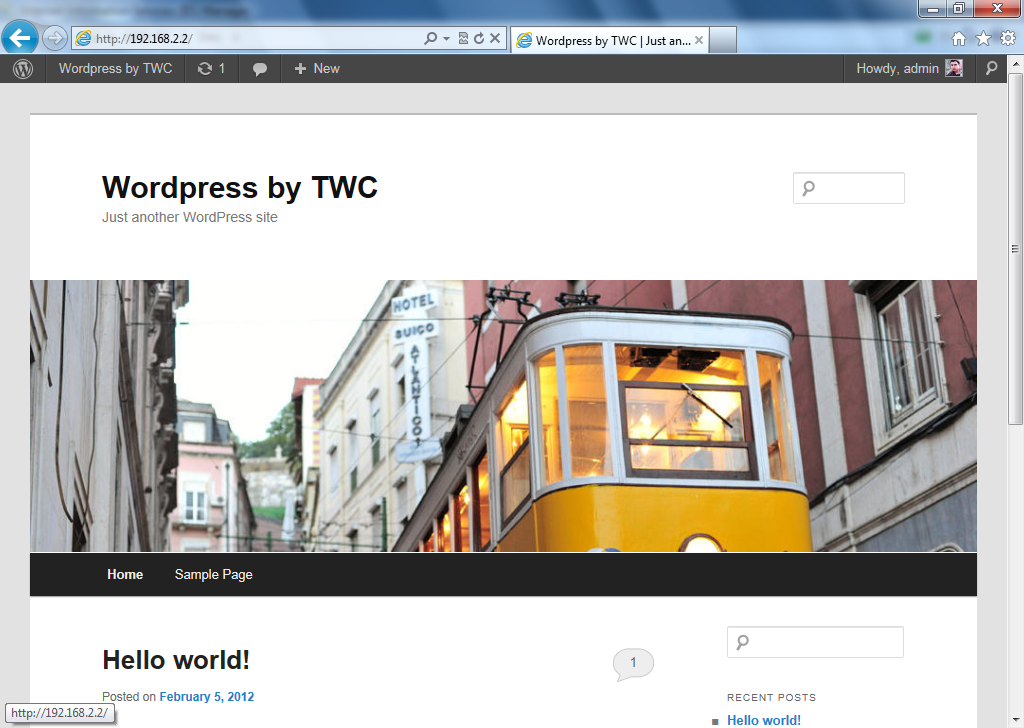Open the admin bar search magnifier
1024x728 pixels.
tap(991, 69)
